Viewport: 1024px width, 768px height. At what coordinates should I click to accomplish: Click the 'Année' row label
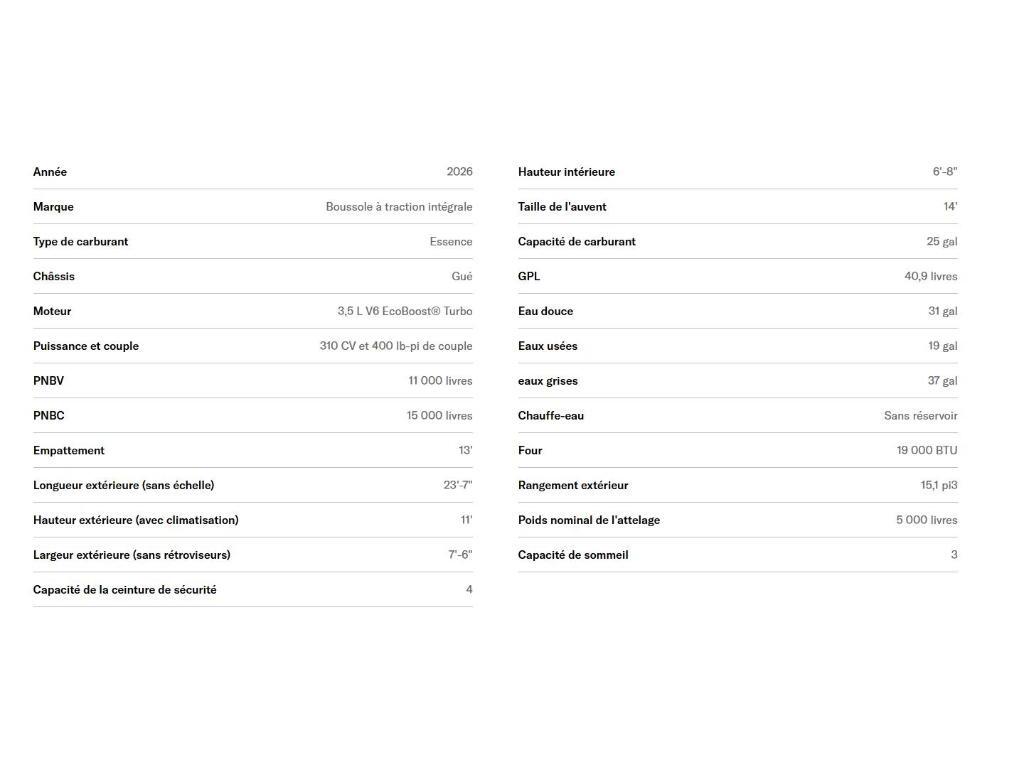click(x=50, y=172)
